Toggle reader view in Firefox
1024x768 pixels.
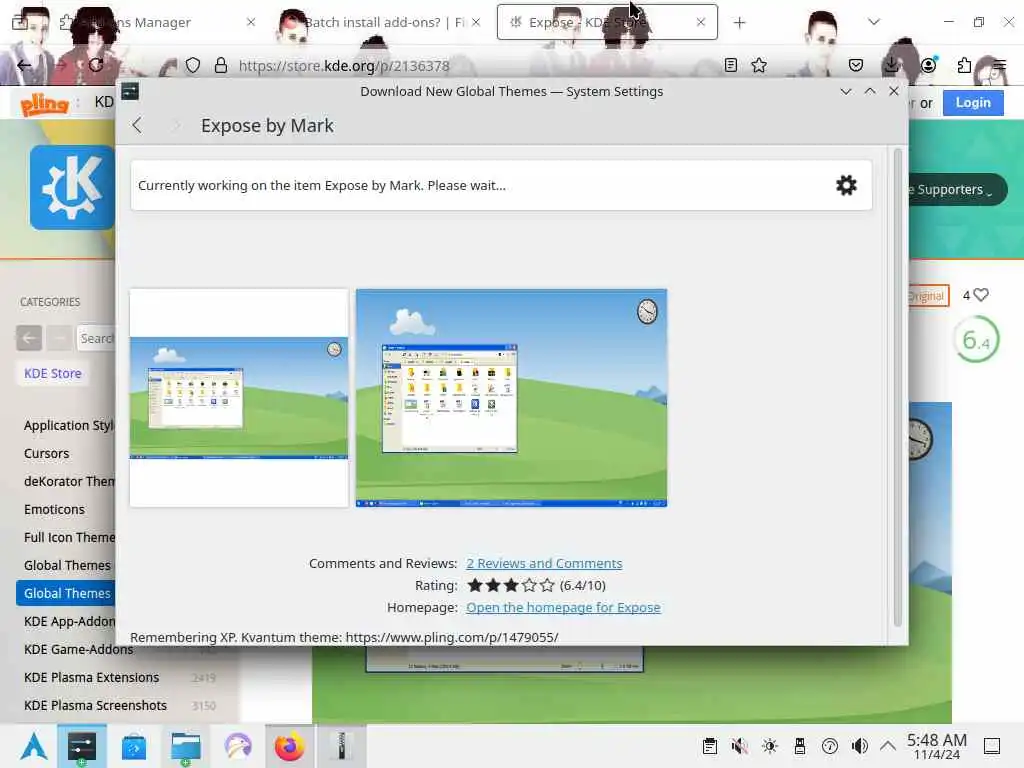(731, 65)
